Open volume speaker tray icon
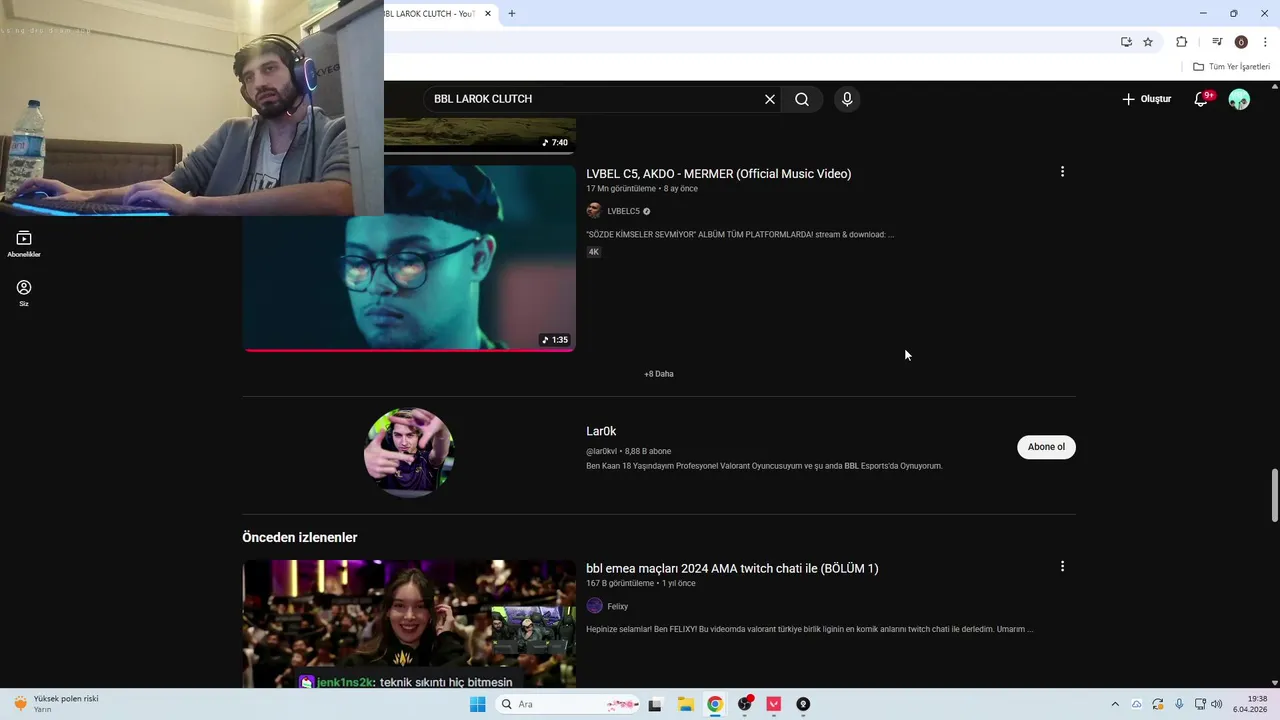 click(1217, 704)
